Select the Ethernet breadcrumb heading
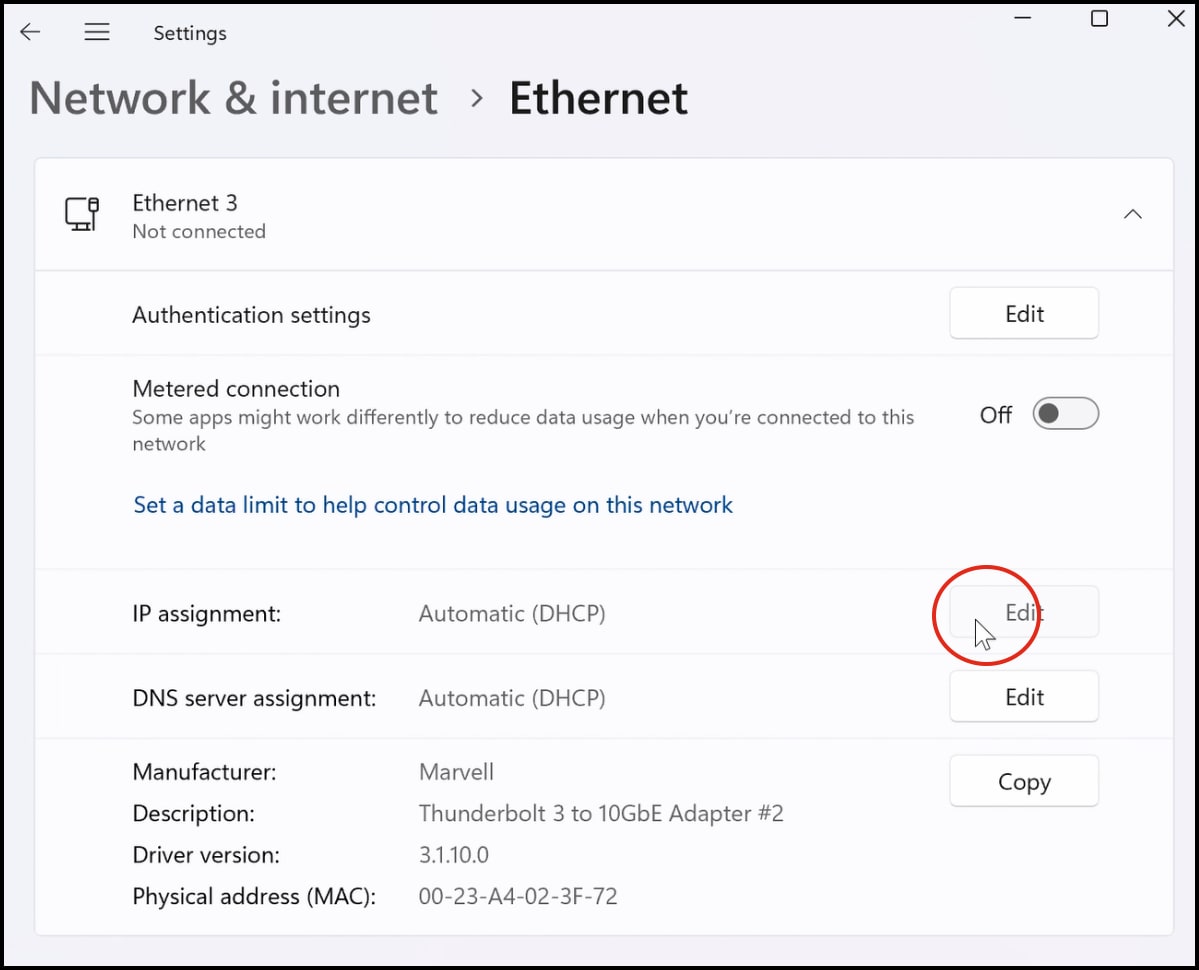Image resolution: width=1199 pixels, height=970 pixels. [598, 99]
